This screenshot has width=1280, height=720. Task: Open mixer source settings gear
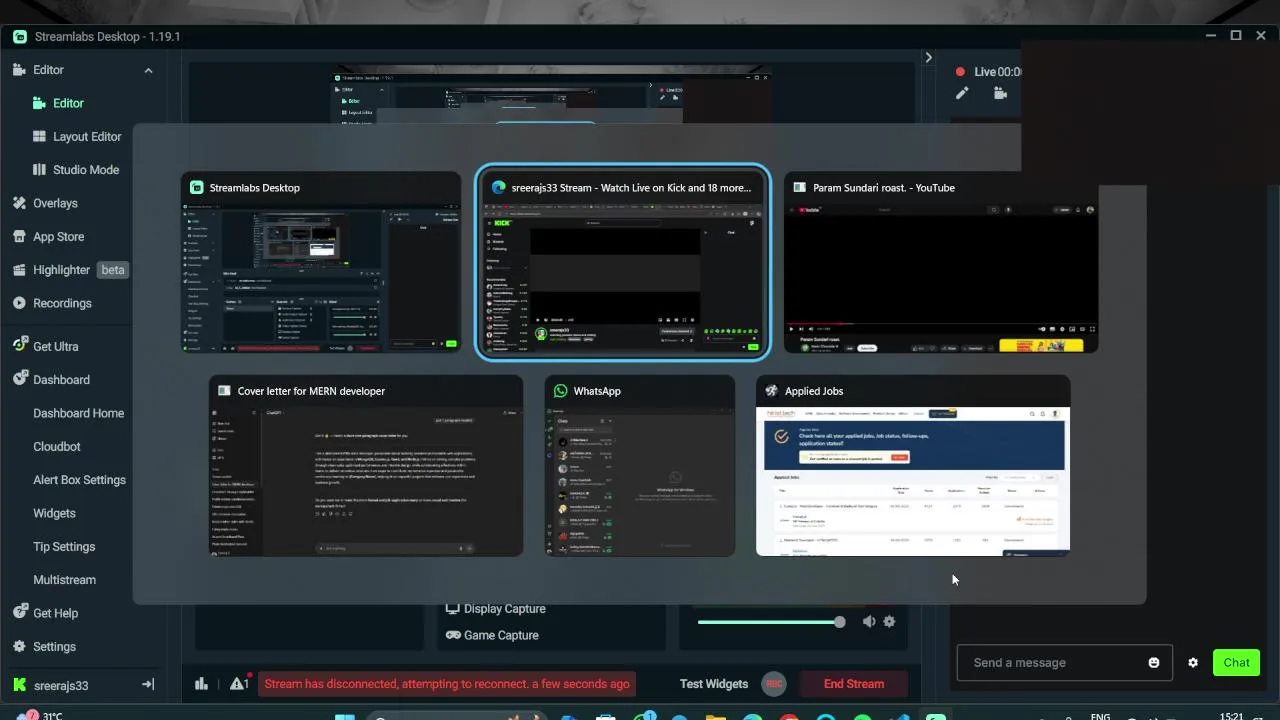click(889, 622)
